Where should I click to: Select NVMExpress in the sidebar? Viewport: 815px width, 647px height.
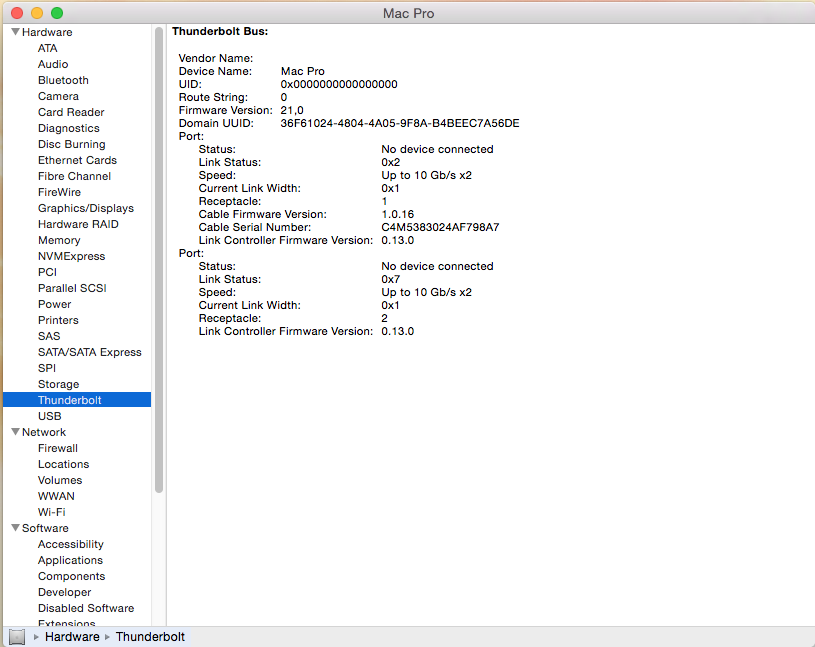[x=72, y=256]
